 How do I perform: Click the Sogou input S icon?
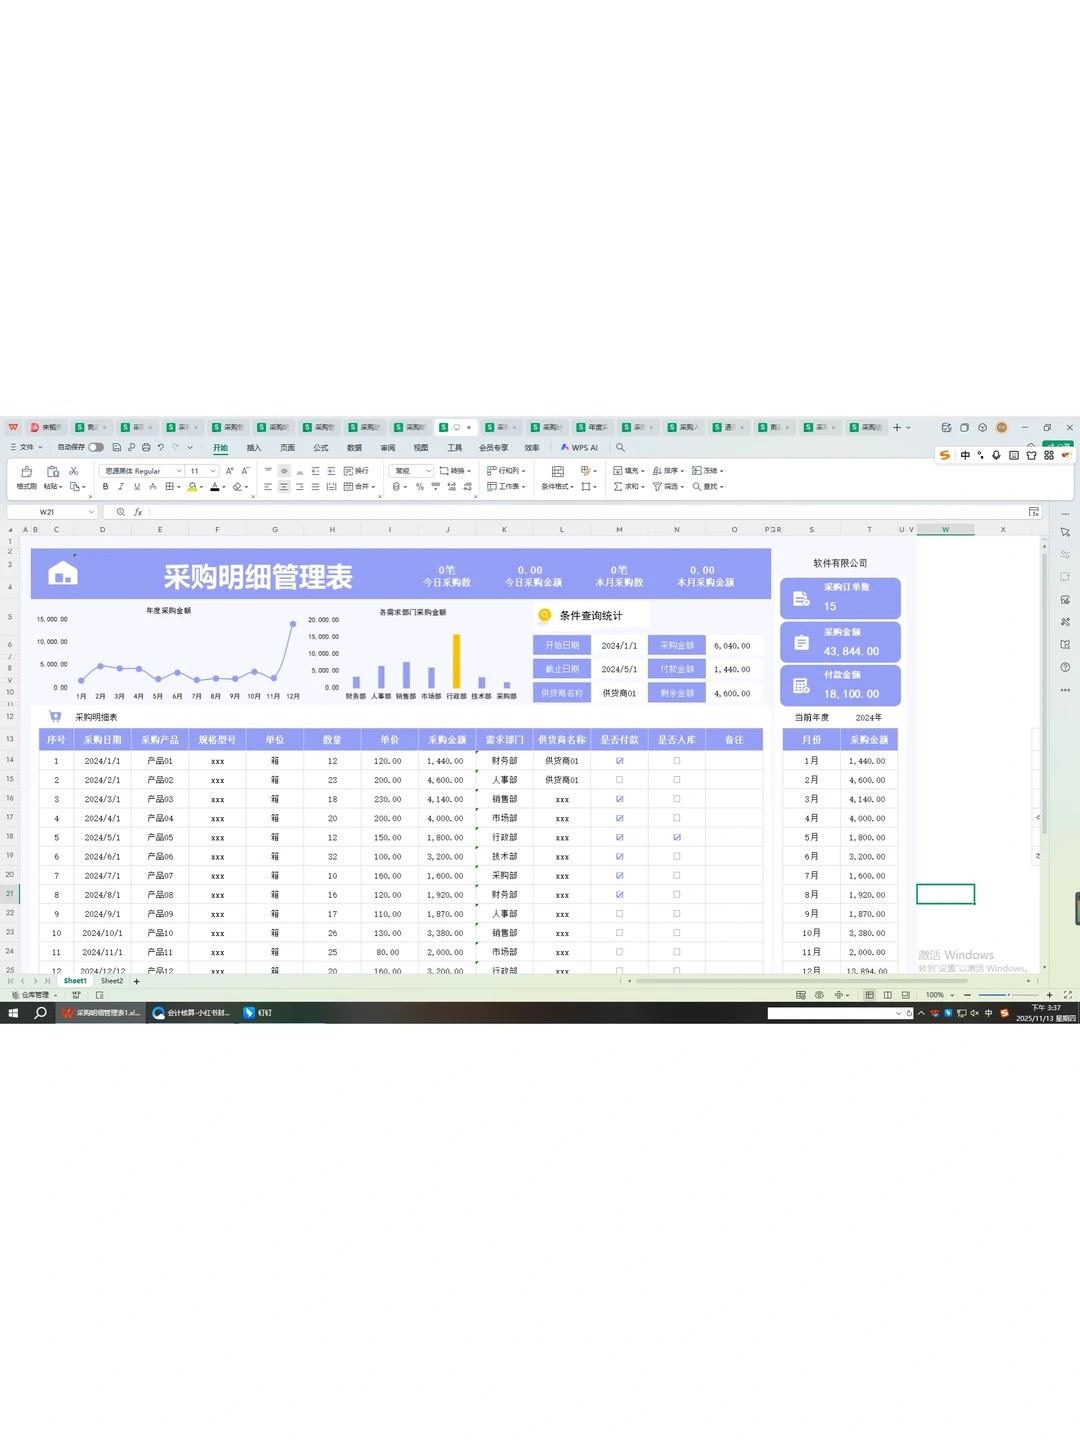(945, 455)
